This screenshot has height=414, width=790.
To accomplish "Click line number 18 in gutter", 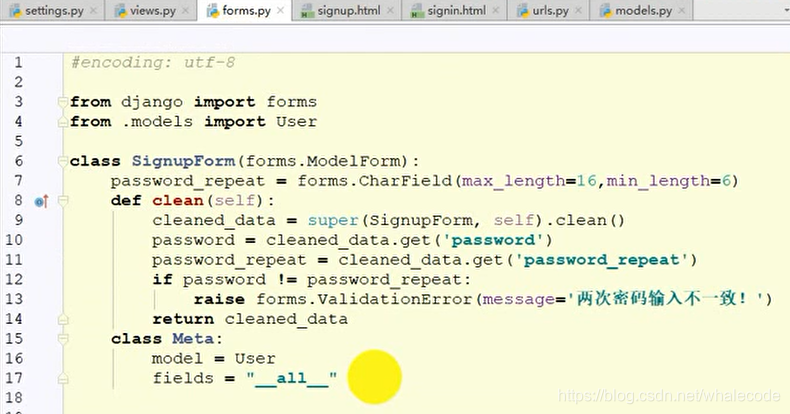I will point(14,398).
